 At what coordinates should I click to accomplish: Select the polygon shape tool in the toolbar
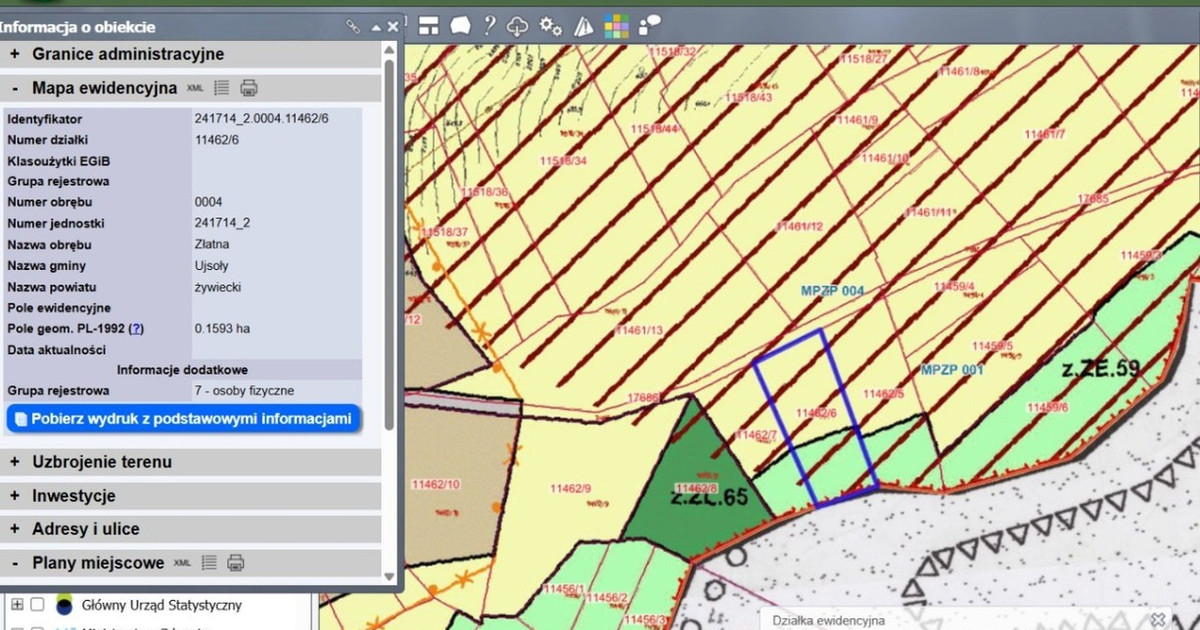click(460, 26)
